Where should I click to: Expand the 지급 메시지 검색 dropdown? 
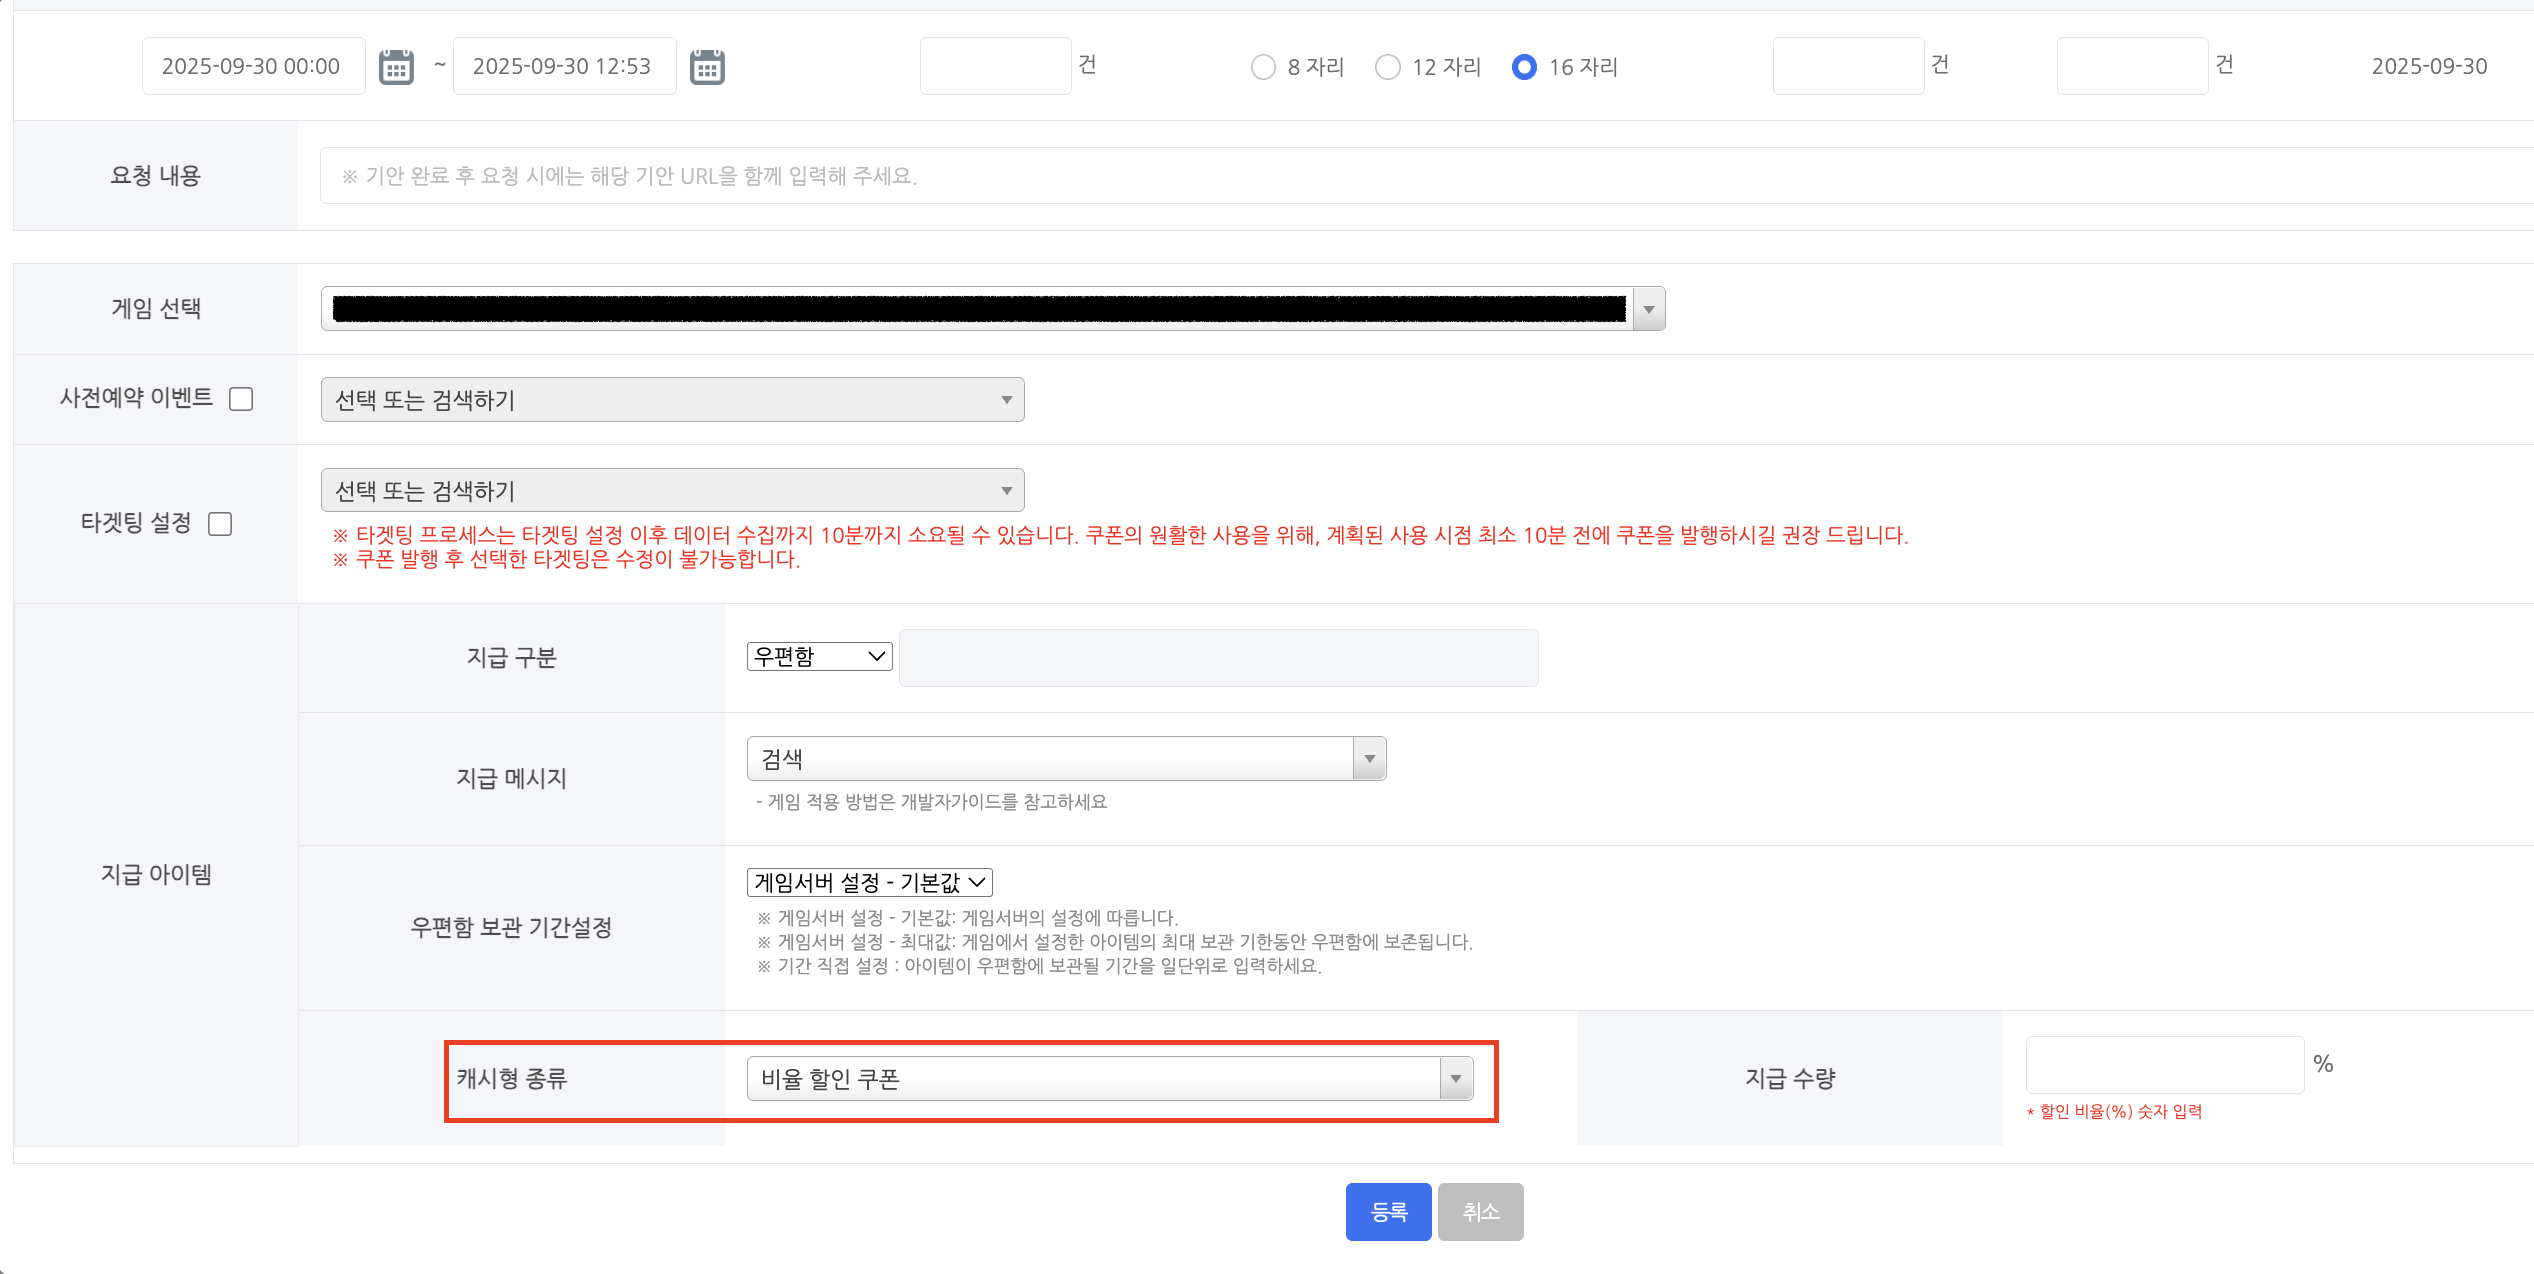pos(1066,759)
